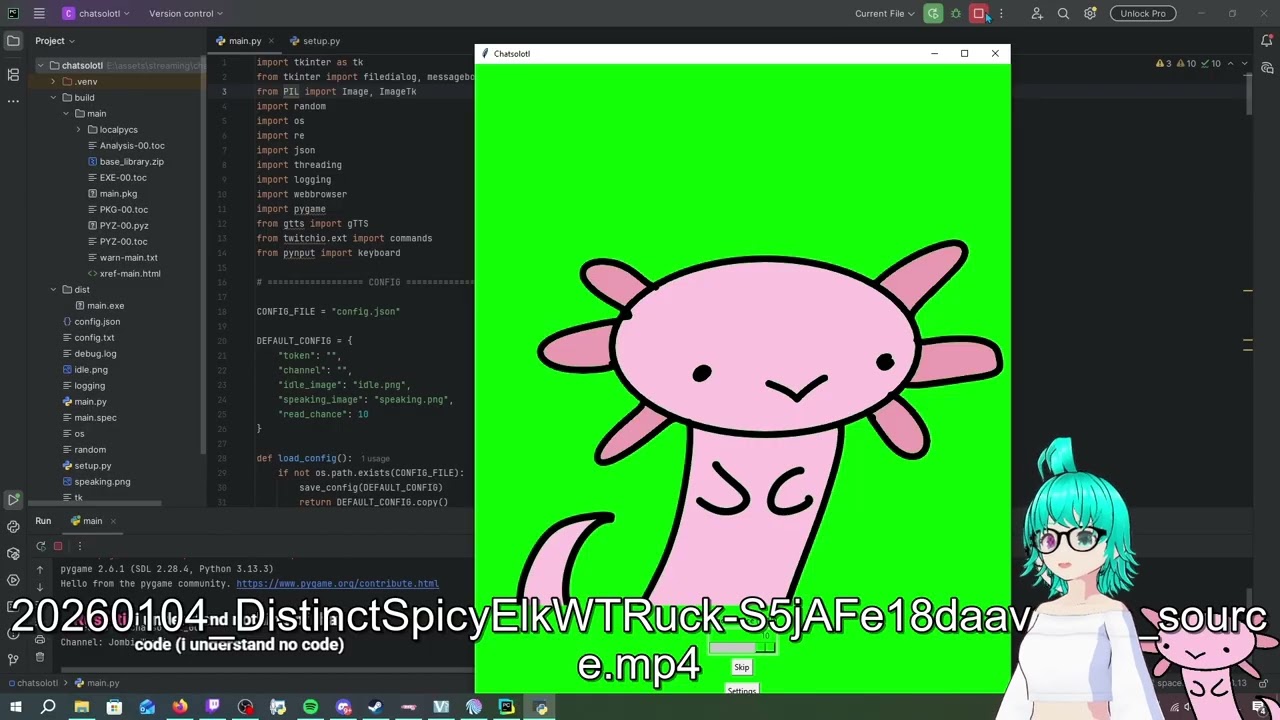Switch to the setup.py editor tab
The width and height of the screenshot is (1280, 720).
(x=315, y=41)
